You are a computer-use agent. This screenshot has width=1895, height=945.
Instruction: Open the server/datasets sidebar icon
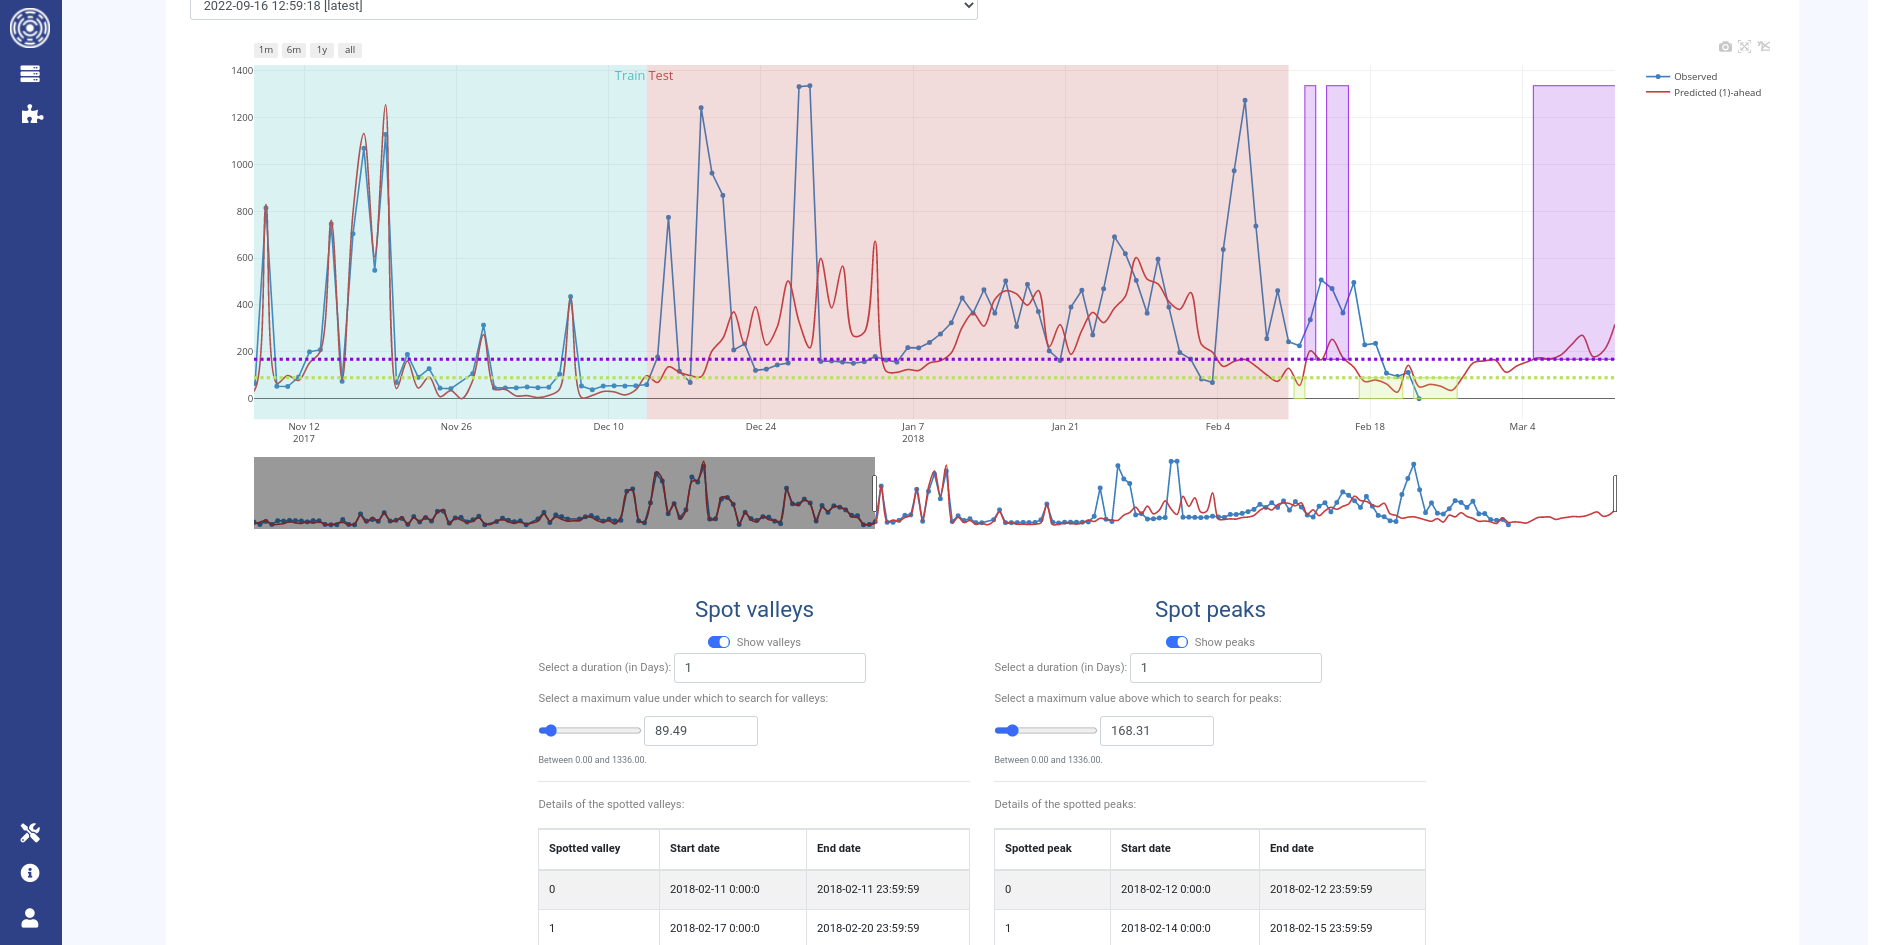click(30, 74)
